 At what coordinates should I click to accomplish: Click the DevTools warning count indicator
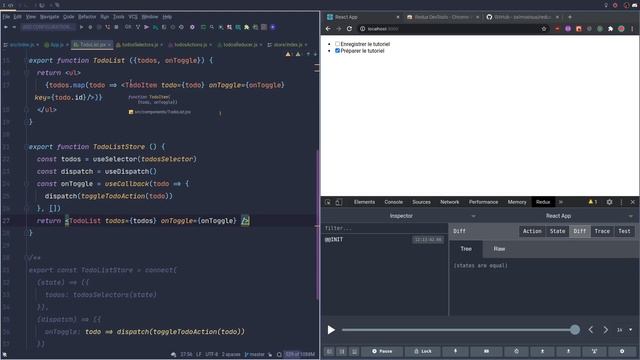pyautogui.click(x=593, y=202)
